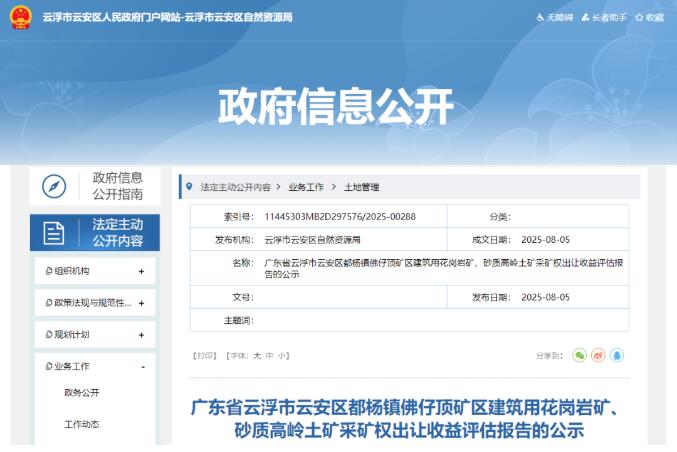The width and height of the screenshot is (677, 452).
Task: Share the article via QQ icon
Action: pyautogui.click(x=617, y=355)
